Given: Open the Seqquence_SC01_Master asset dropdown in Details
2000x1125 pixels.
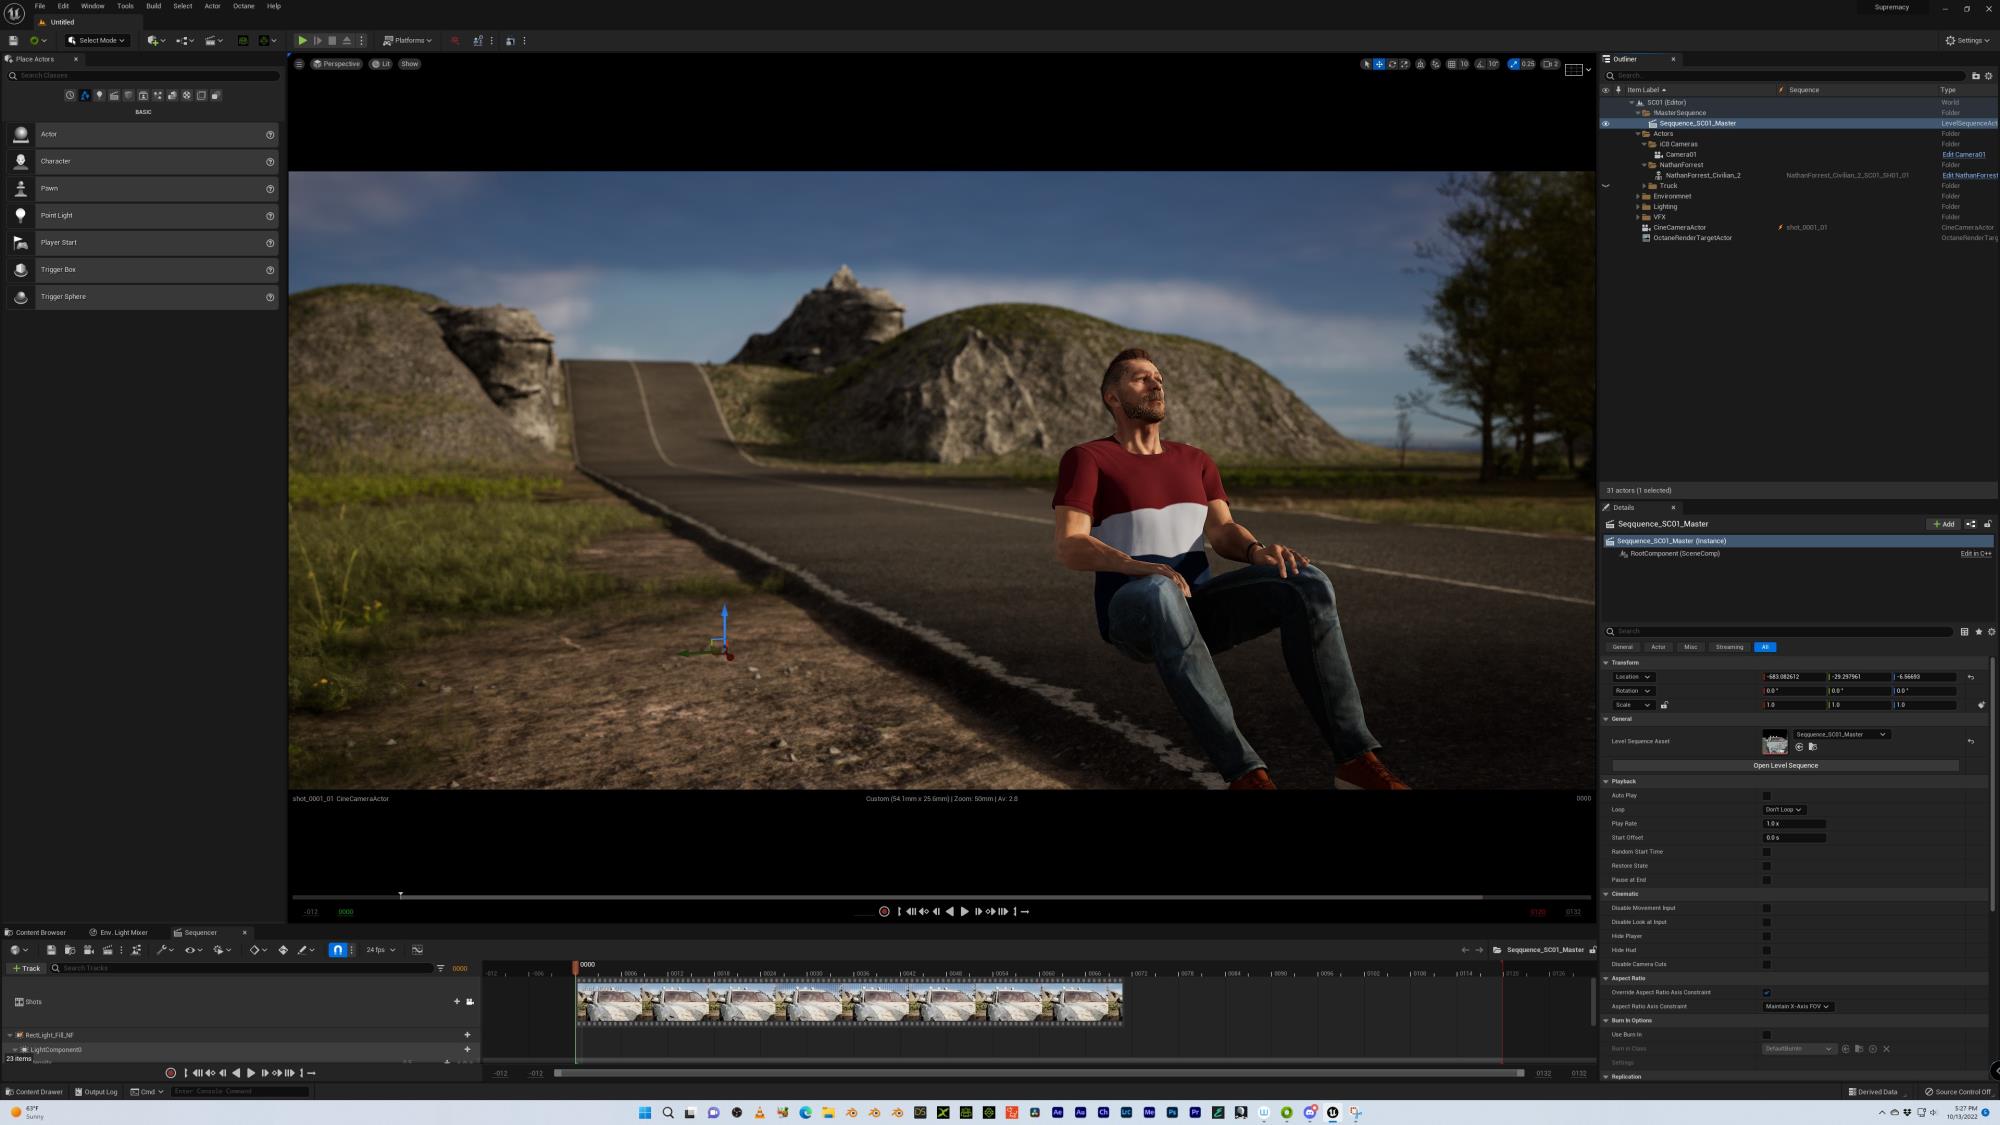Looking at the screenshot, I should (x=1840, y=735).
